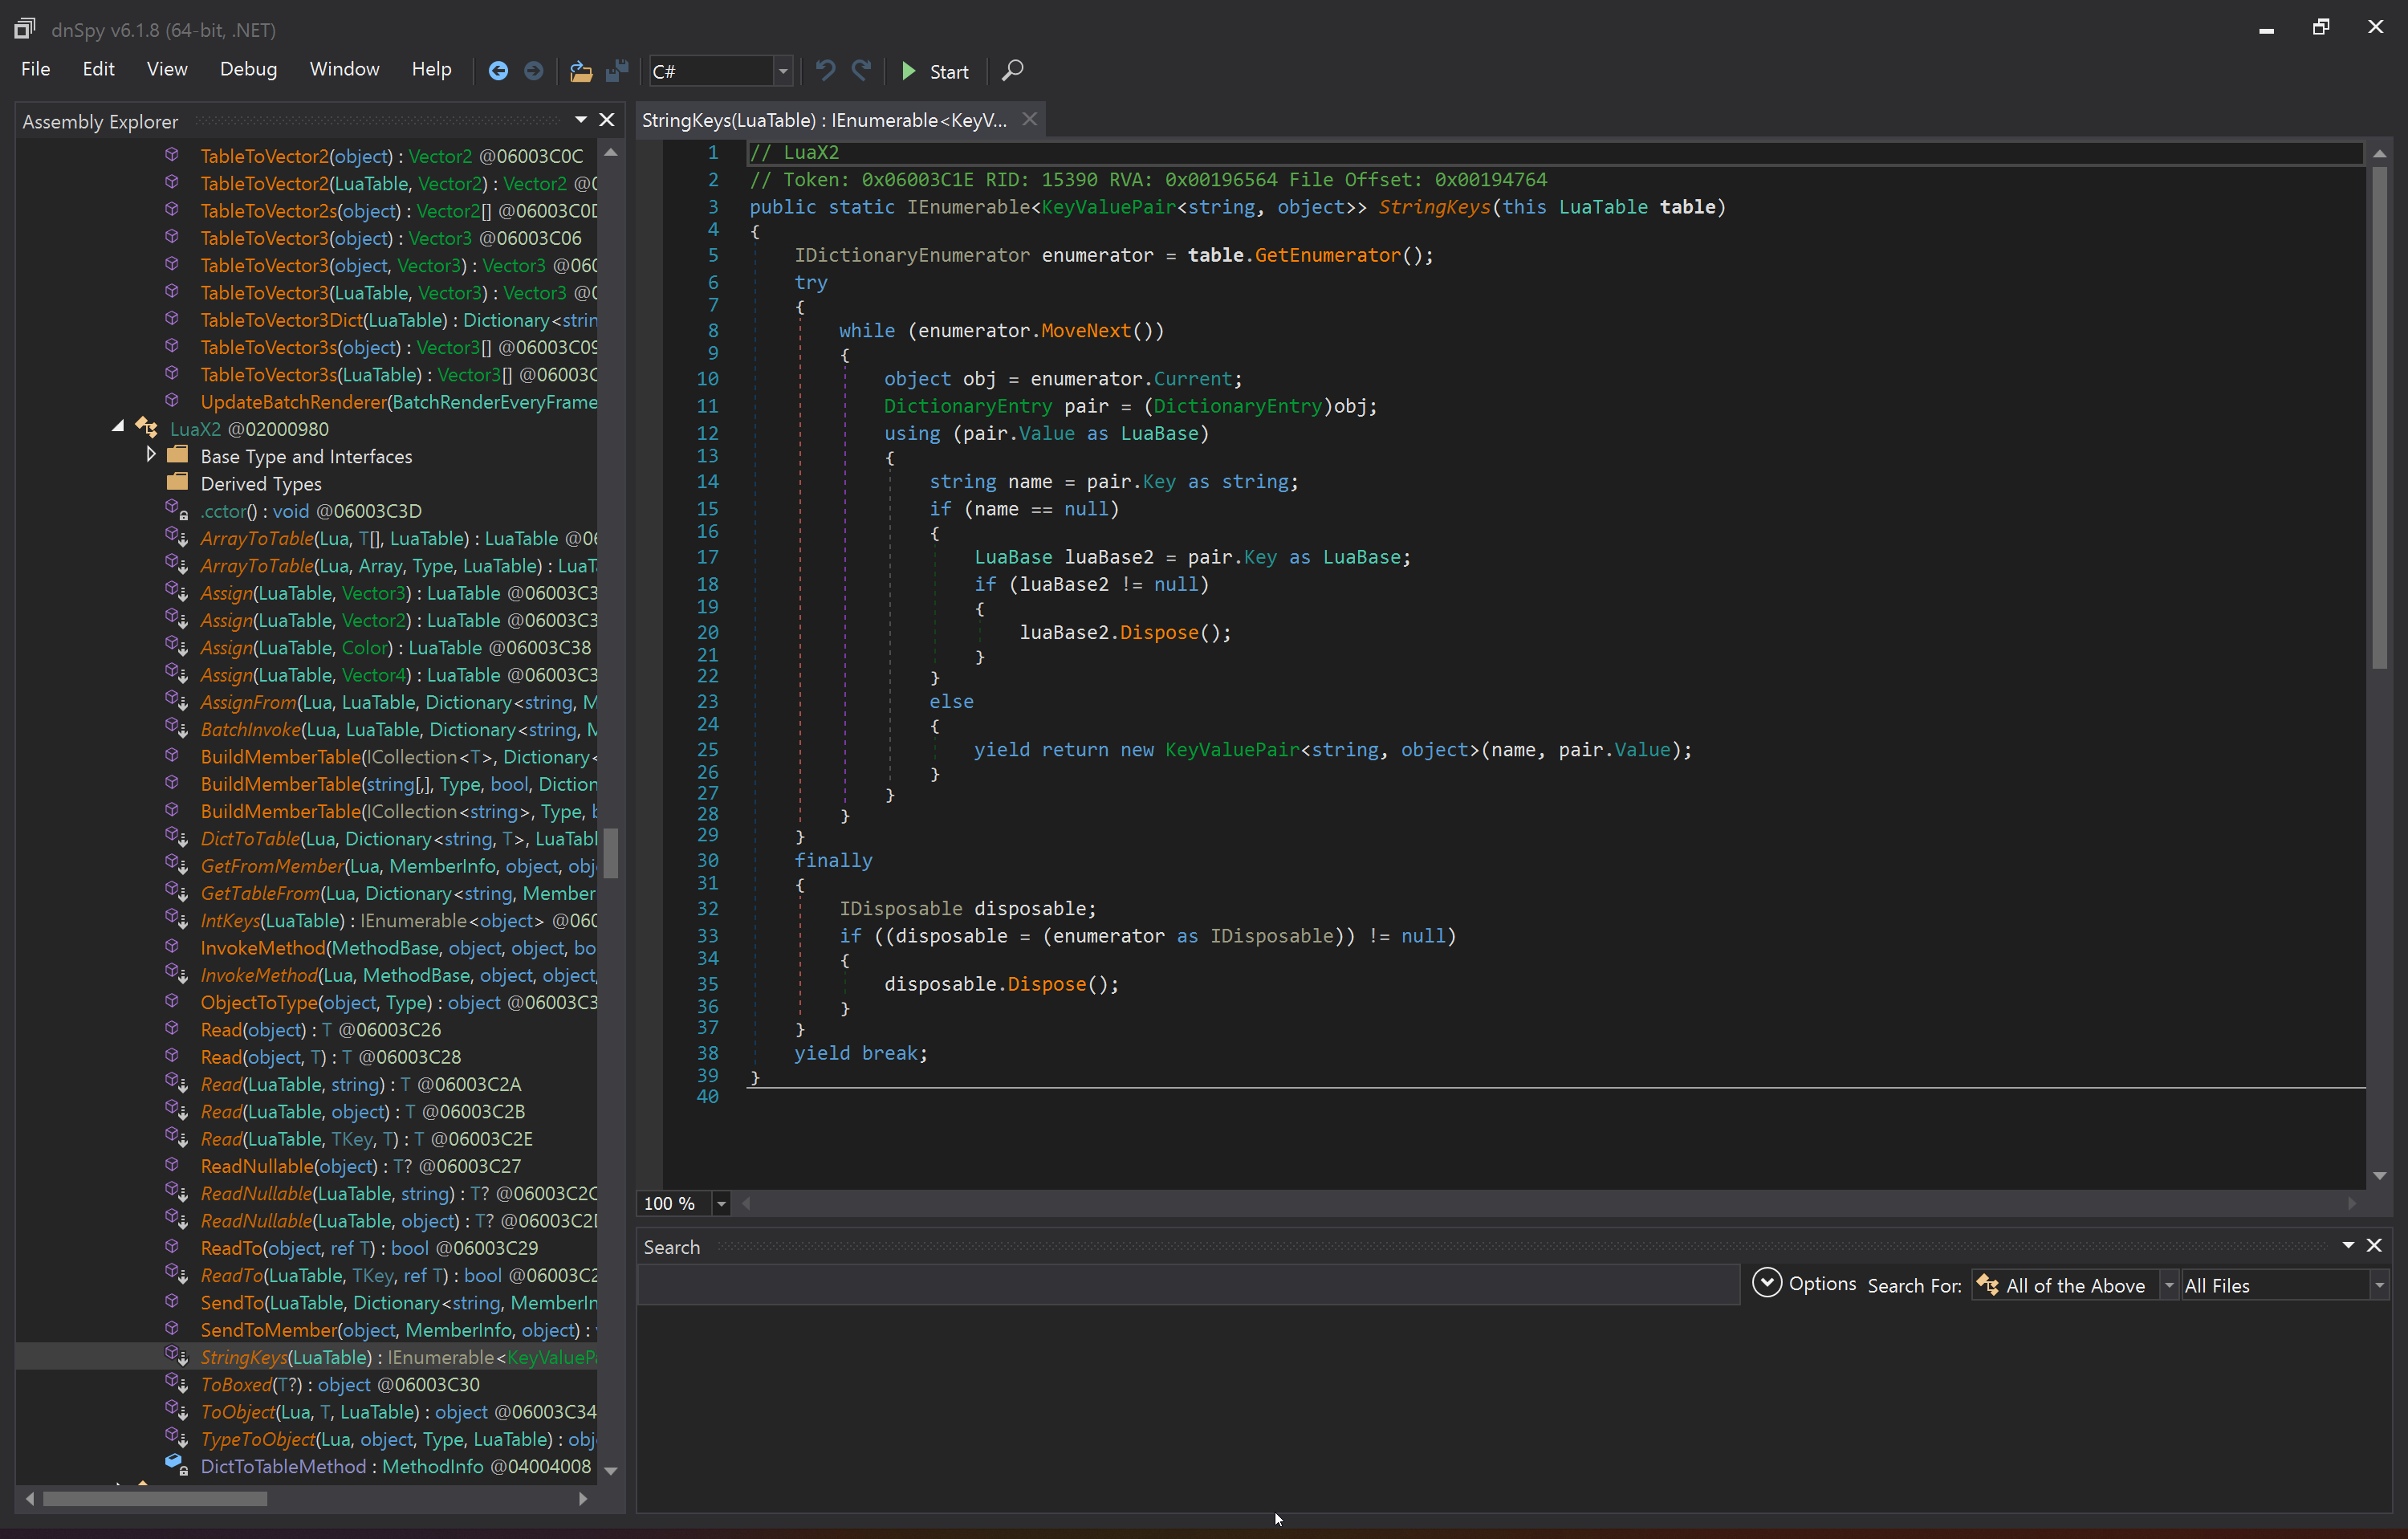The width and height of the screenshot is (2408, 1539).
Task: Click inside the Search text field
Action: 1180,1285
